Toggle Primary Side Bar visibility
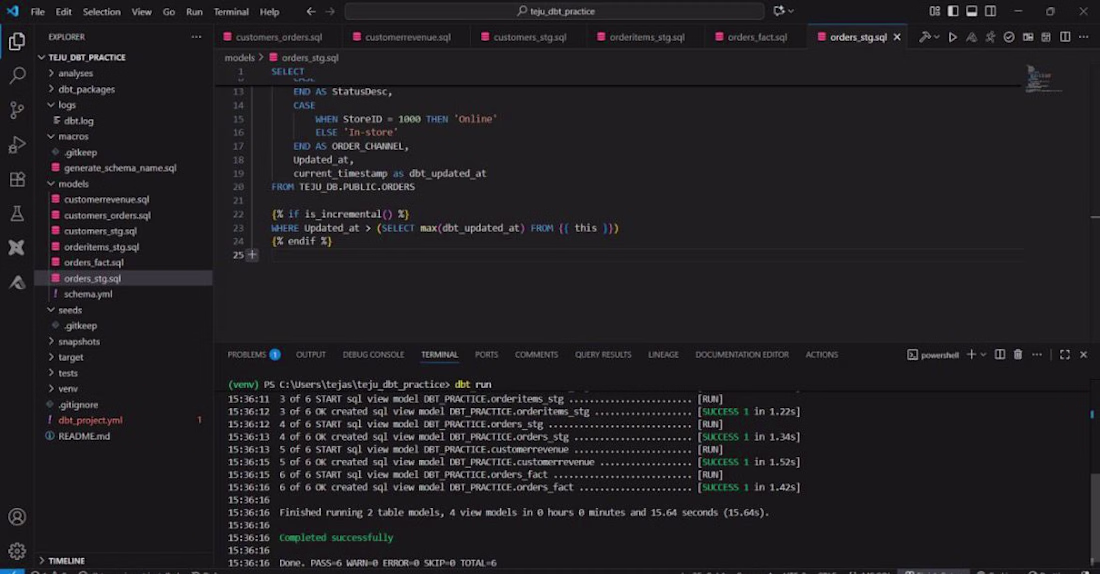Viewport: 1100px width, 574px height. click(x=953, y=11)
